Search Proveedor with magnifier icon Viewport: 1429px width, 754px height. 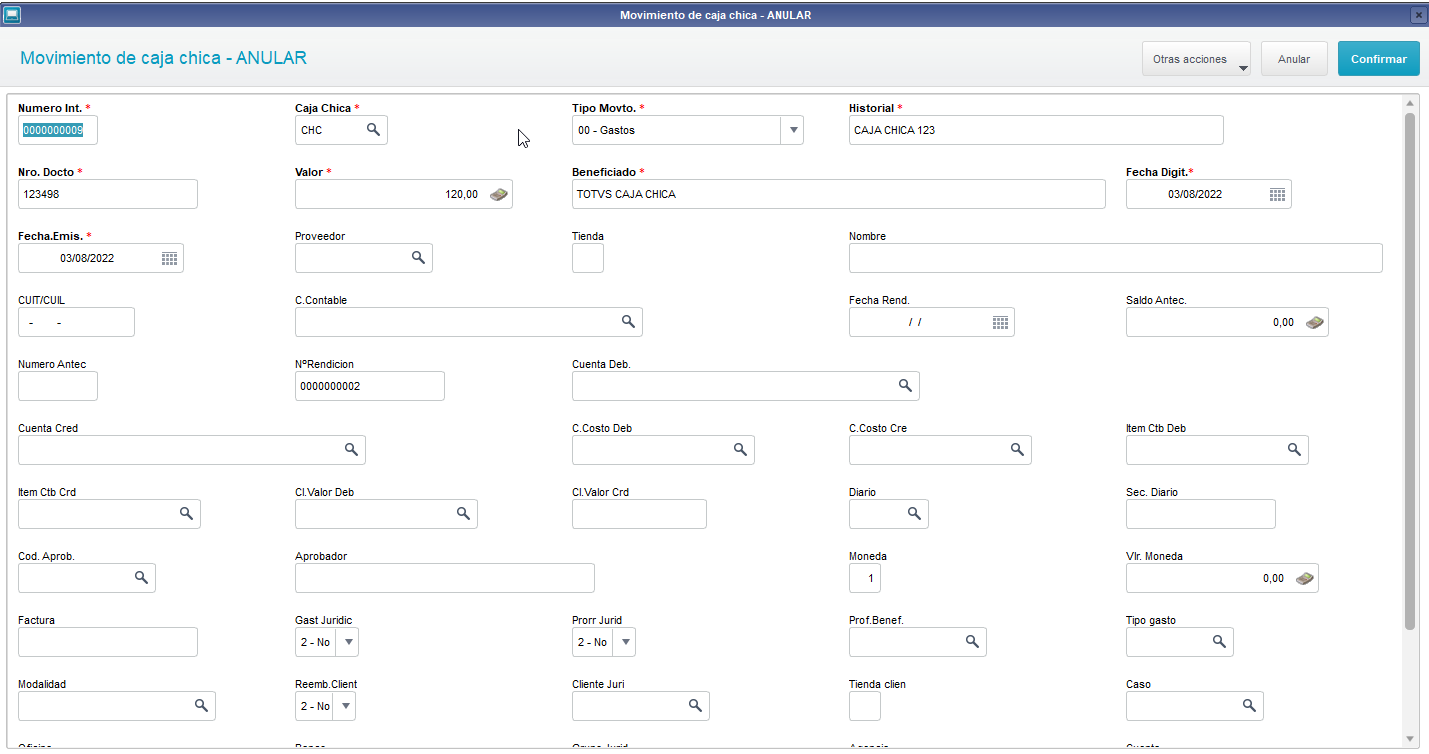(x=419, y=258)
